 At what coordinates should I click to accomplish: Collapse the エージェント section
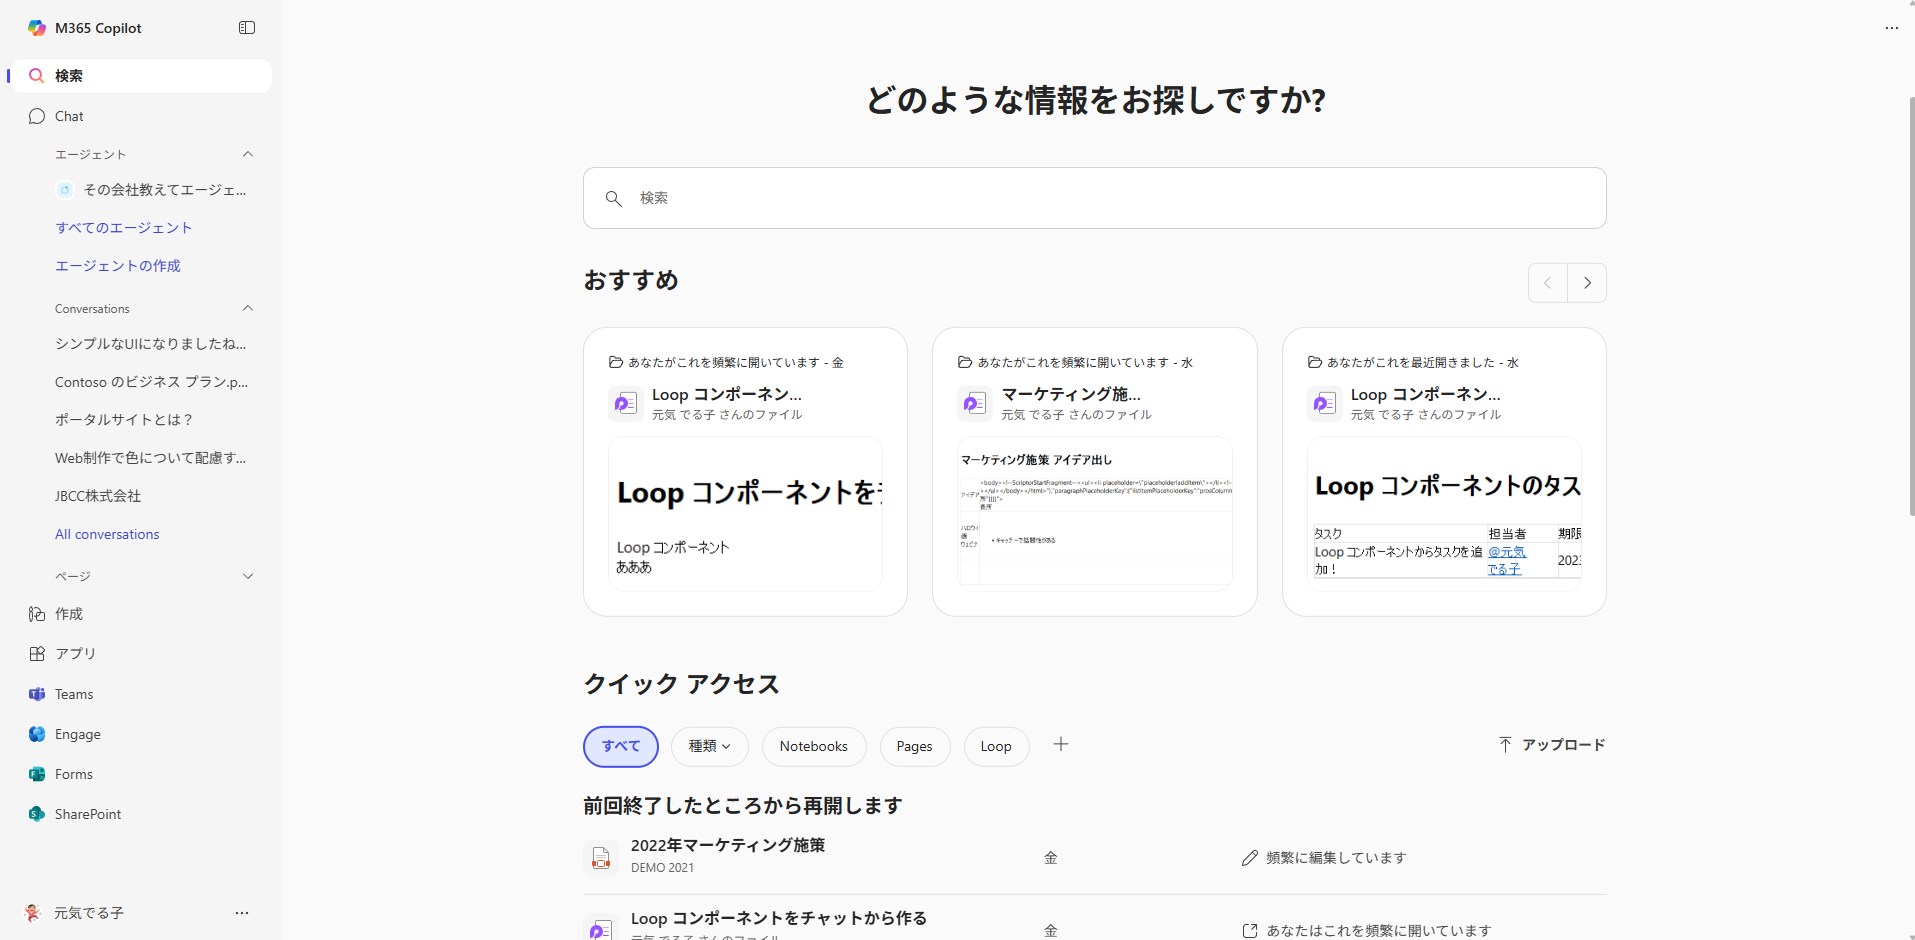click(x=248, y=154)
